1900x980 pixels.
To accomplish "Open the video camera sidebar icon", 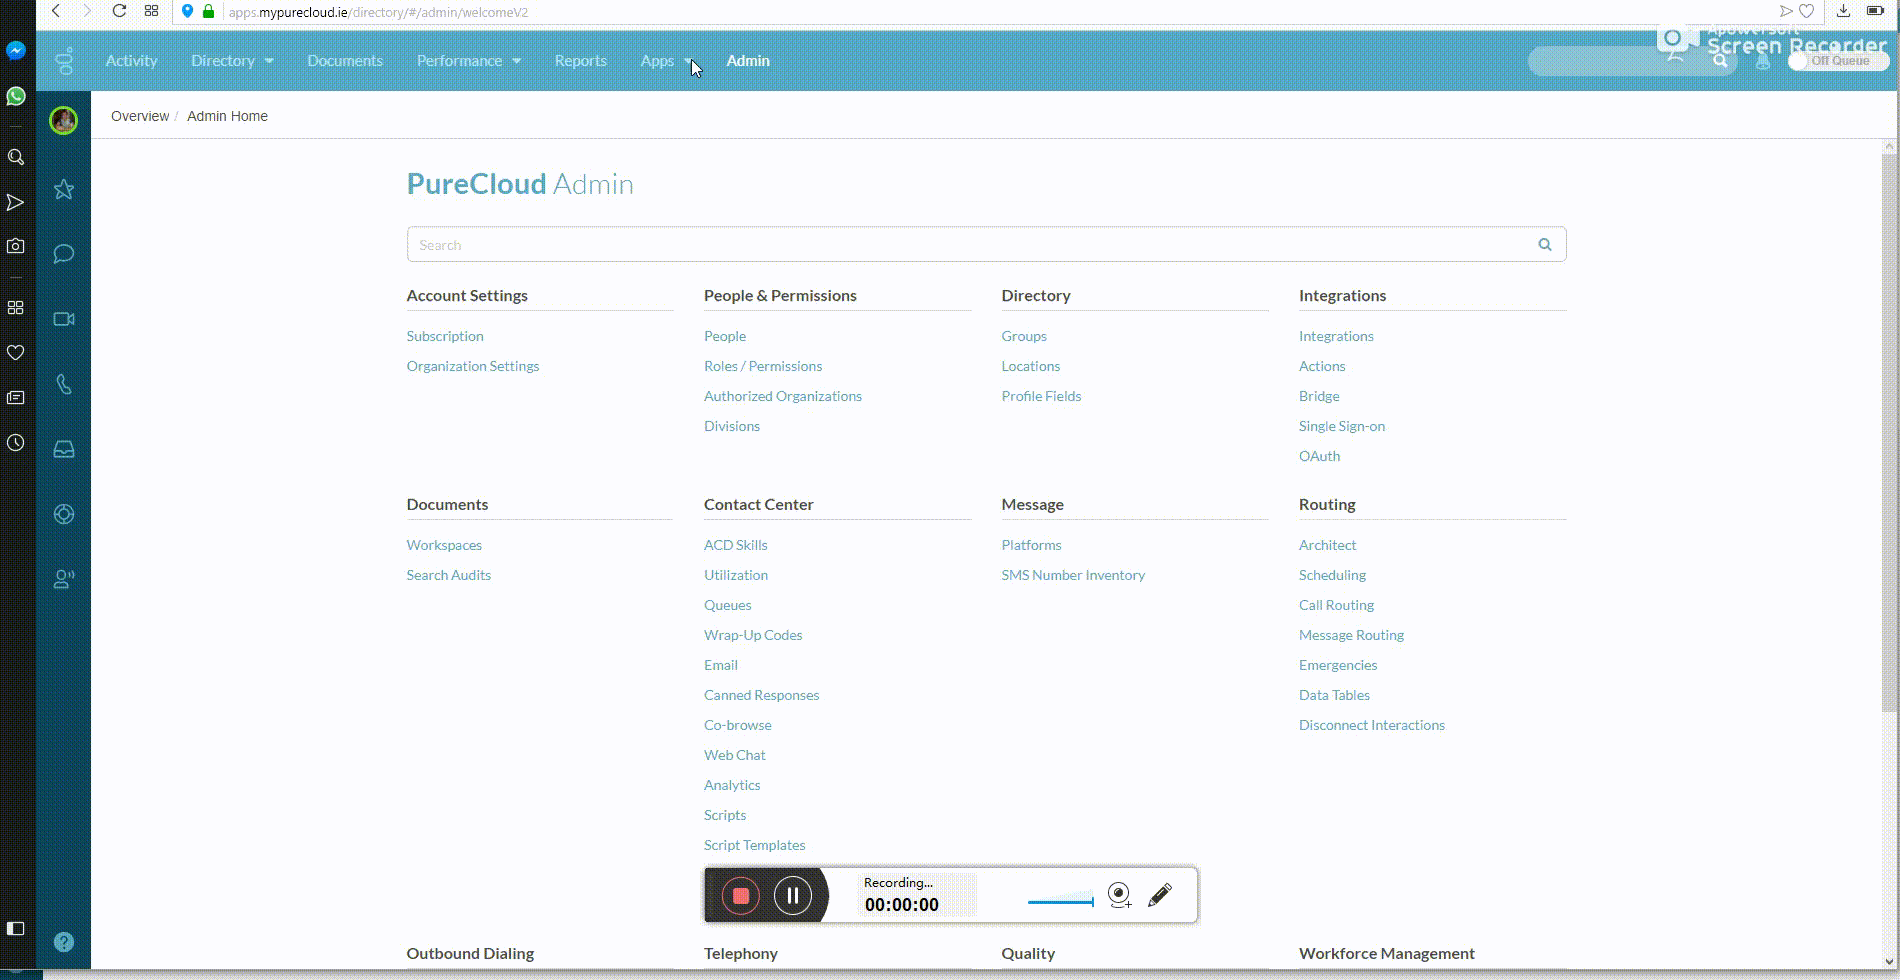I will [64, 319].
